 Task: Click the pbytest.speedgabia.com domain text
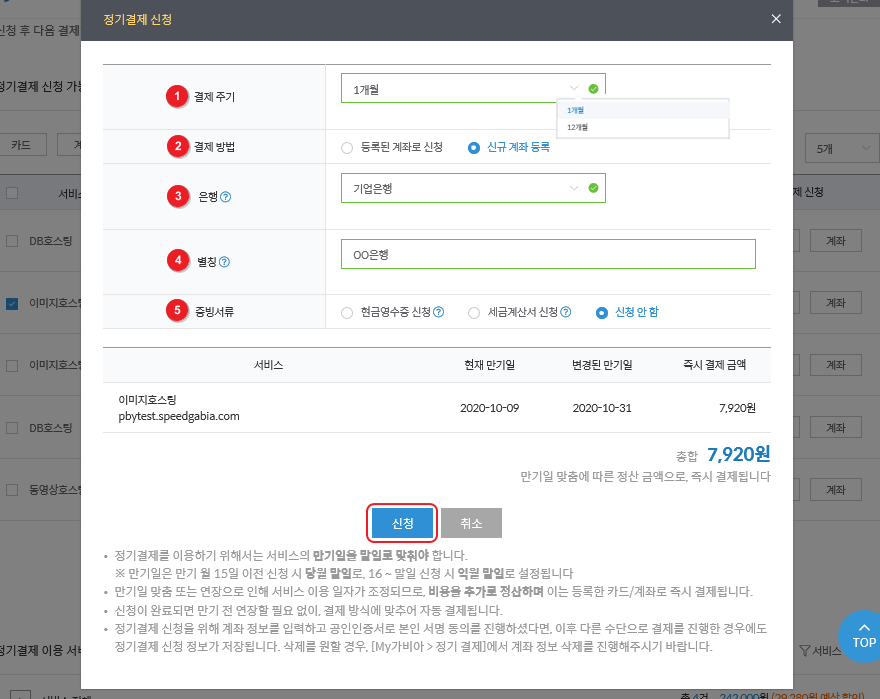[x=178, y=417]
